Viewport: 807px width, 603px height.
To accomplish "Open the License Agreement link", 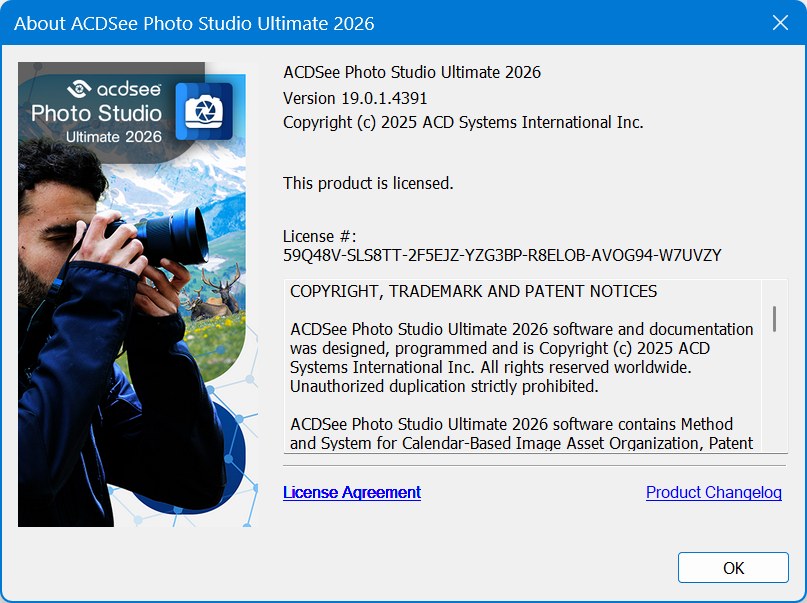I will (x=352, y=492).
